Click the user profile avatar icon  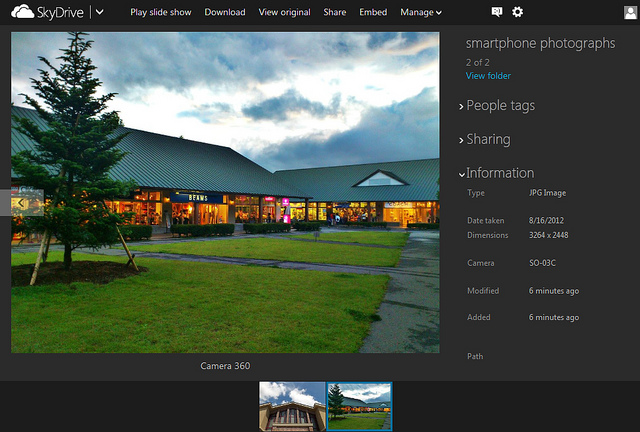point(630,12)
